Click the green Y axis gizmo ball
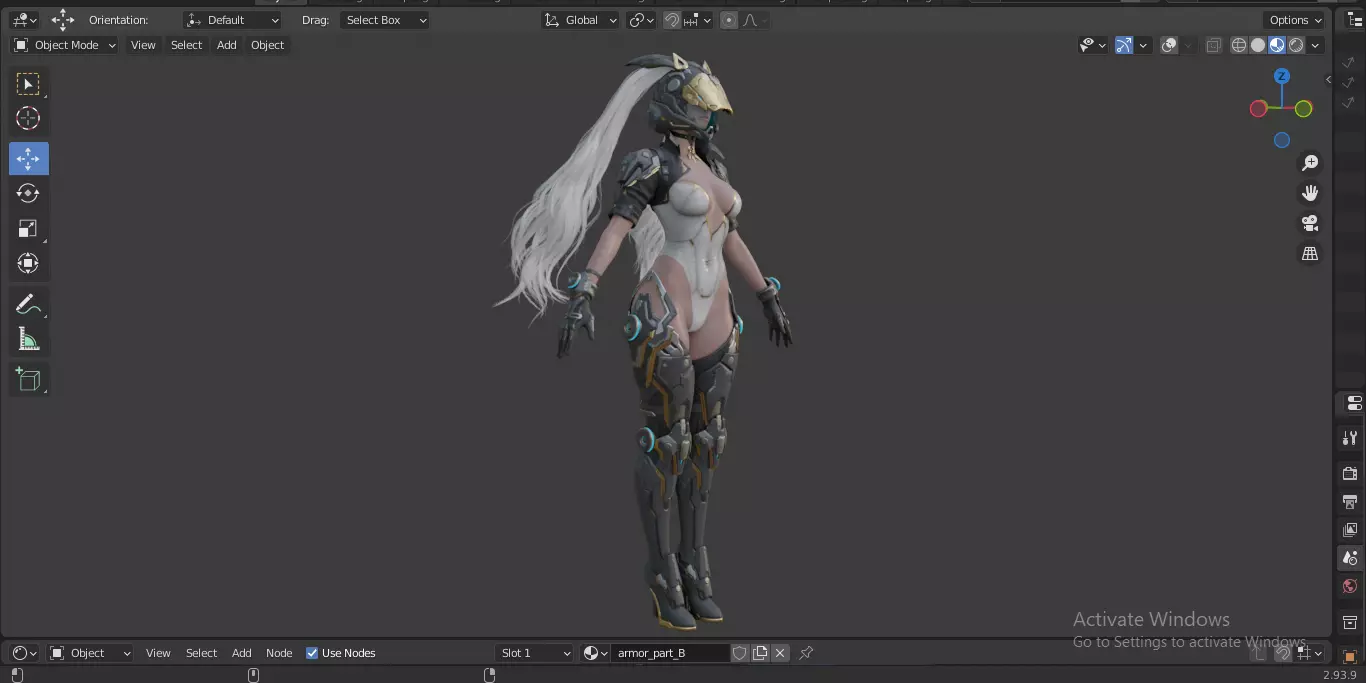This screenshot has width=1366, height=683. point(1304,108)
